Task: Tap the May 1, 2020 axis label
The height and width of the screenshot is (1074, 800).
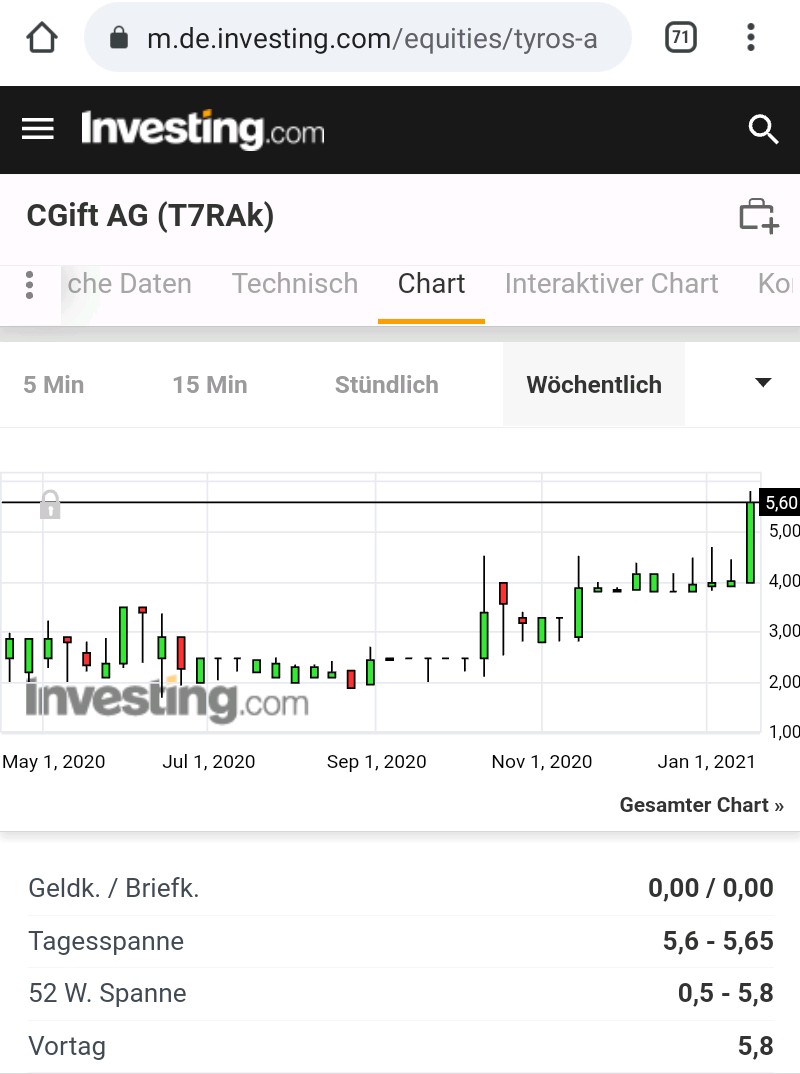Action: click(x=53, y=762)
